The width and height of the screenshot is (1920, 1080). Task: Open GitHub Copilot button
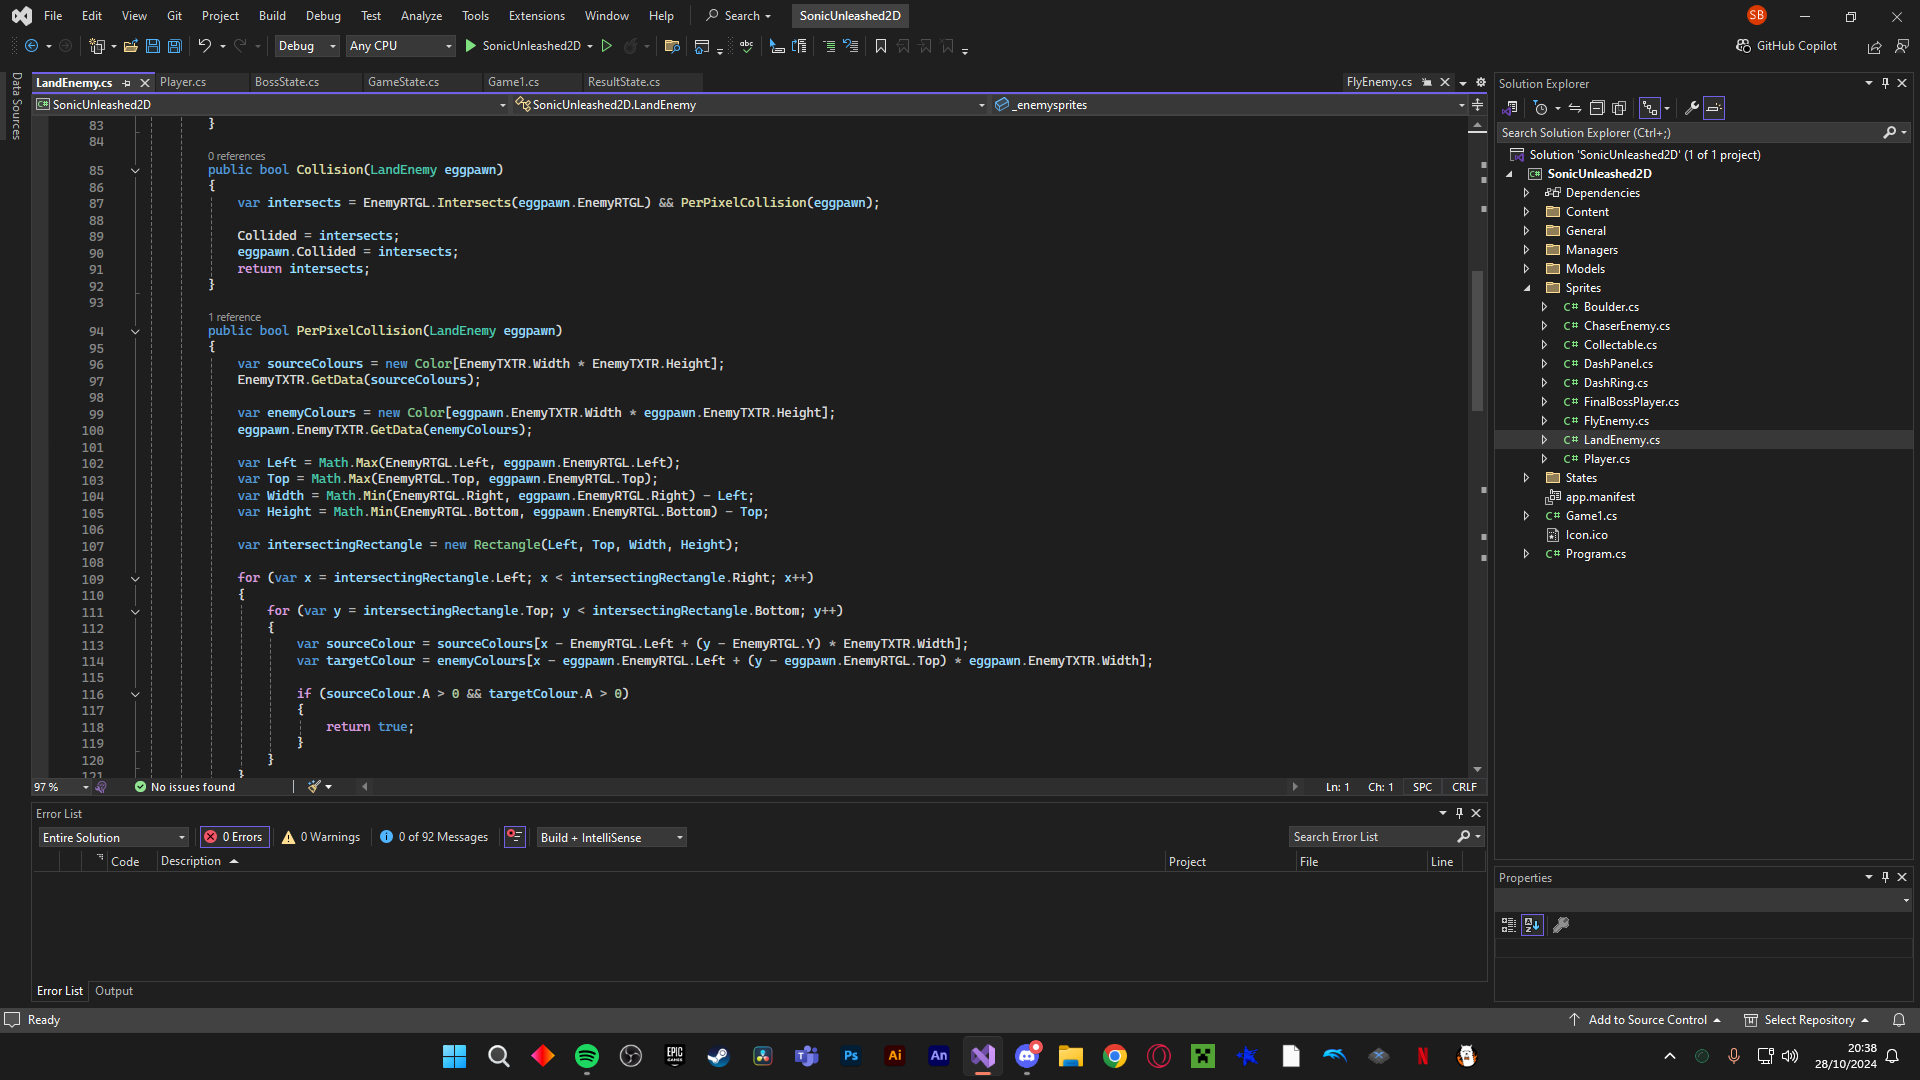click(x=1787, y=46)
